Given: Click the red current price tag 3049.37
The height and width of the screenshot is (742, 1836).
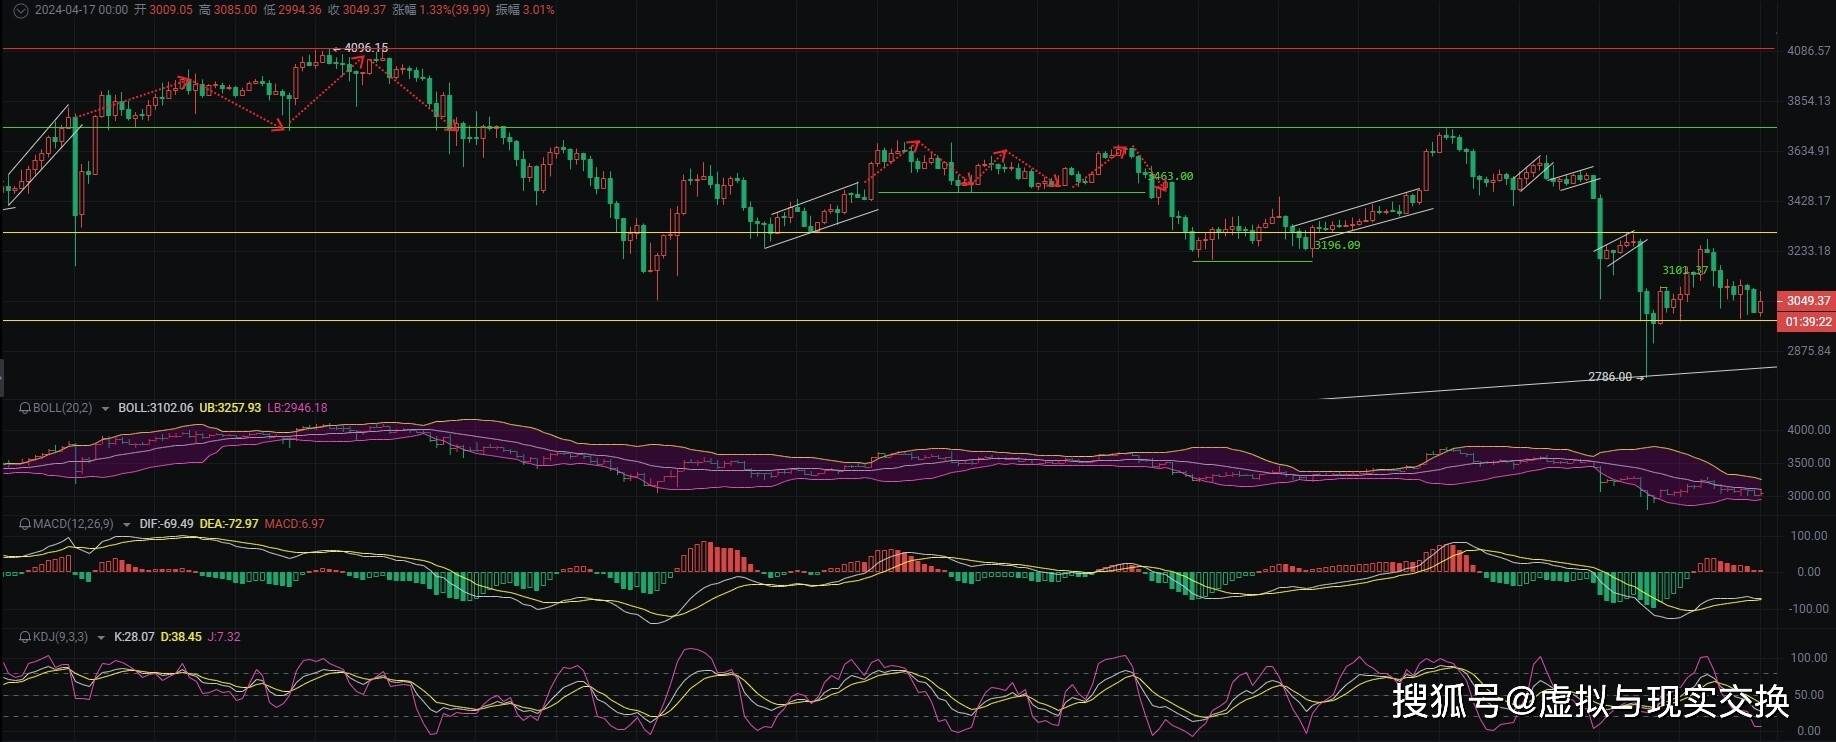Looking at the screenshot, I should tap(1806, 301).
